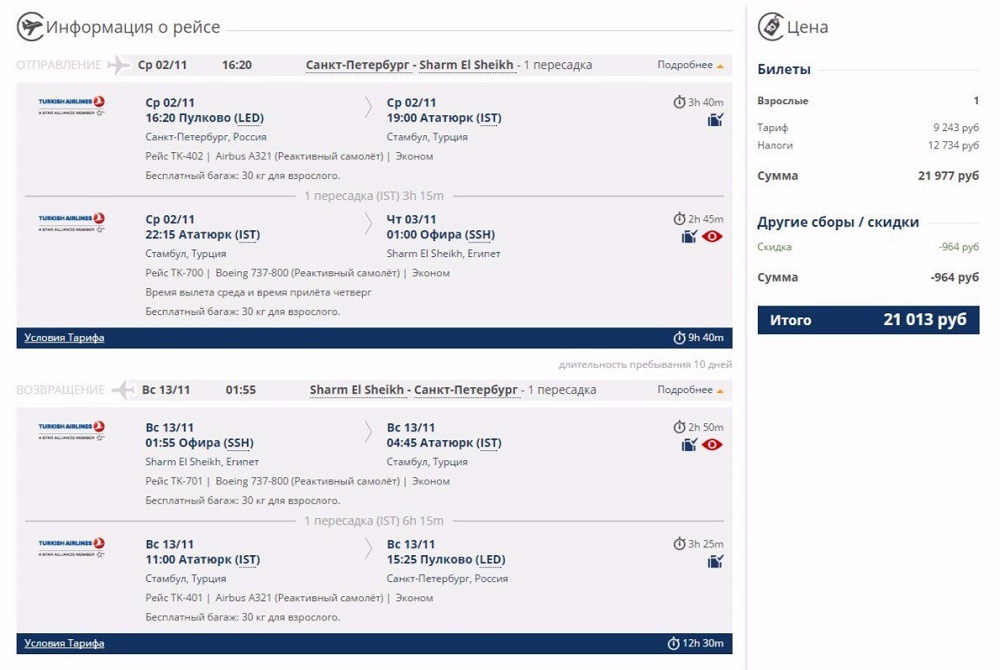Click stopwatch icon showing 9h 40m total
Viewport: 1000px width, 670px height.
pos(679,338)
